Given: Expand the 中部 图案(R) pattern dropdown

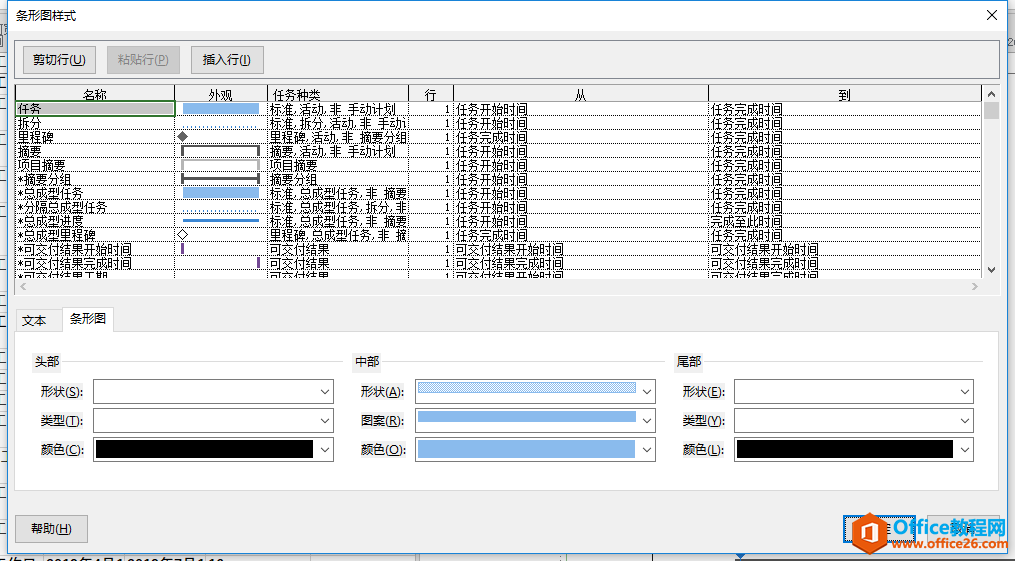Looking at the screenshot, I should (535, 421).
